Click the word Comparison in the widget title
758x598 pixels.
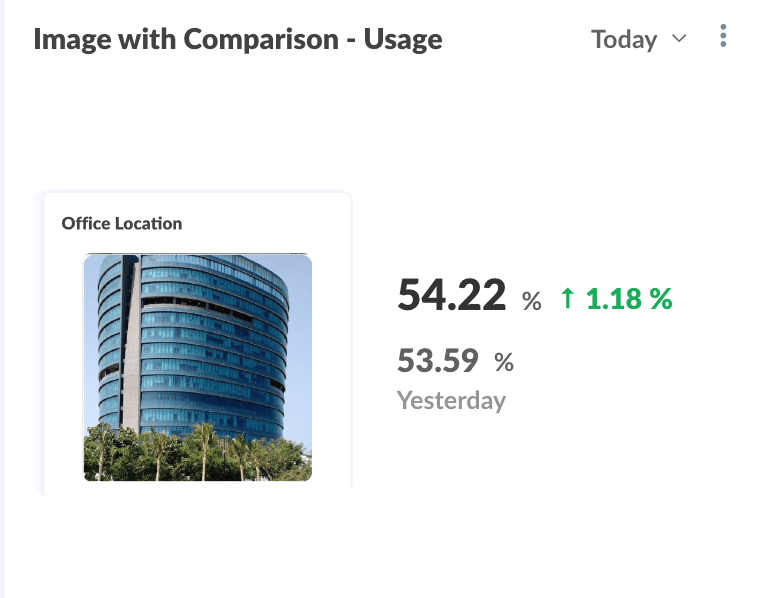coord(261,39)
